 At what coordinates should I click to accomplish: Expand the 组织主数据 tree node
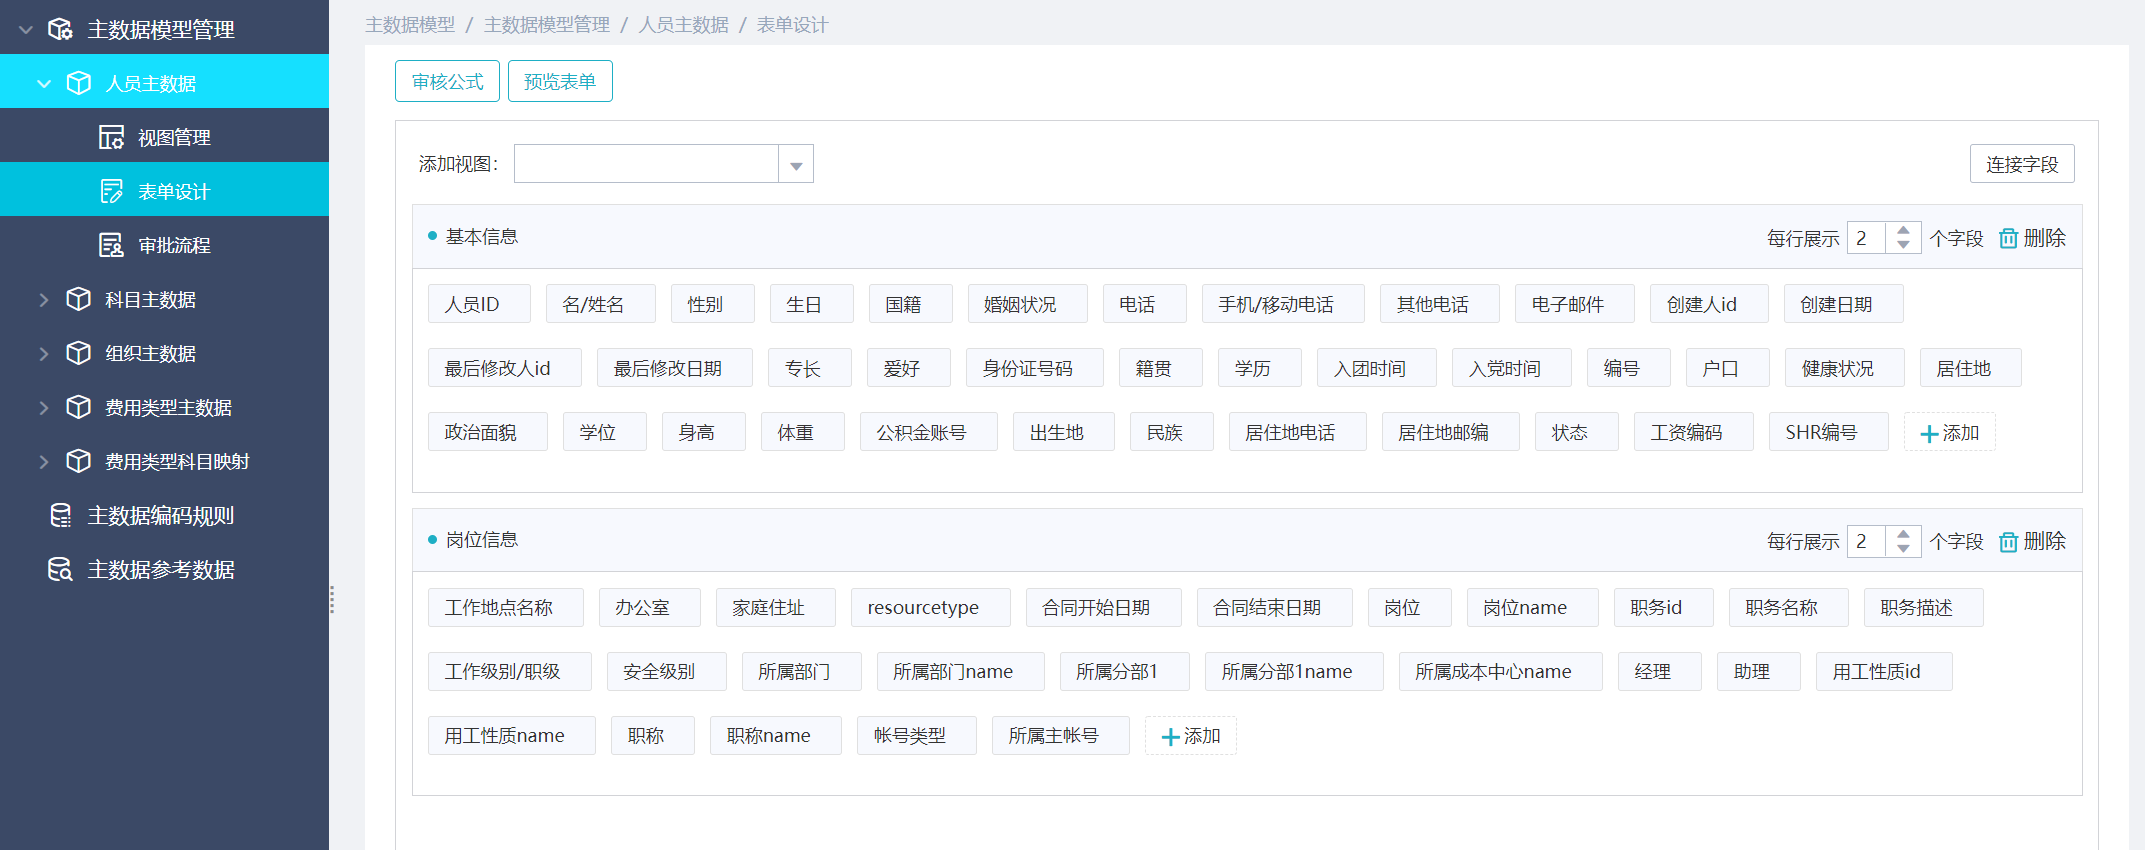[x=44, y=353]
